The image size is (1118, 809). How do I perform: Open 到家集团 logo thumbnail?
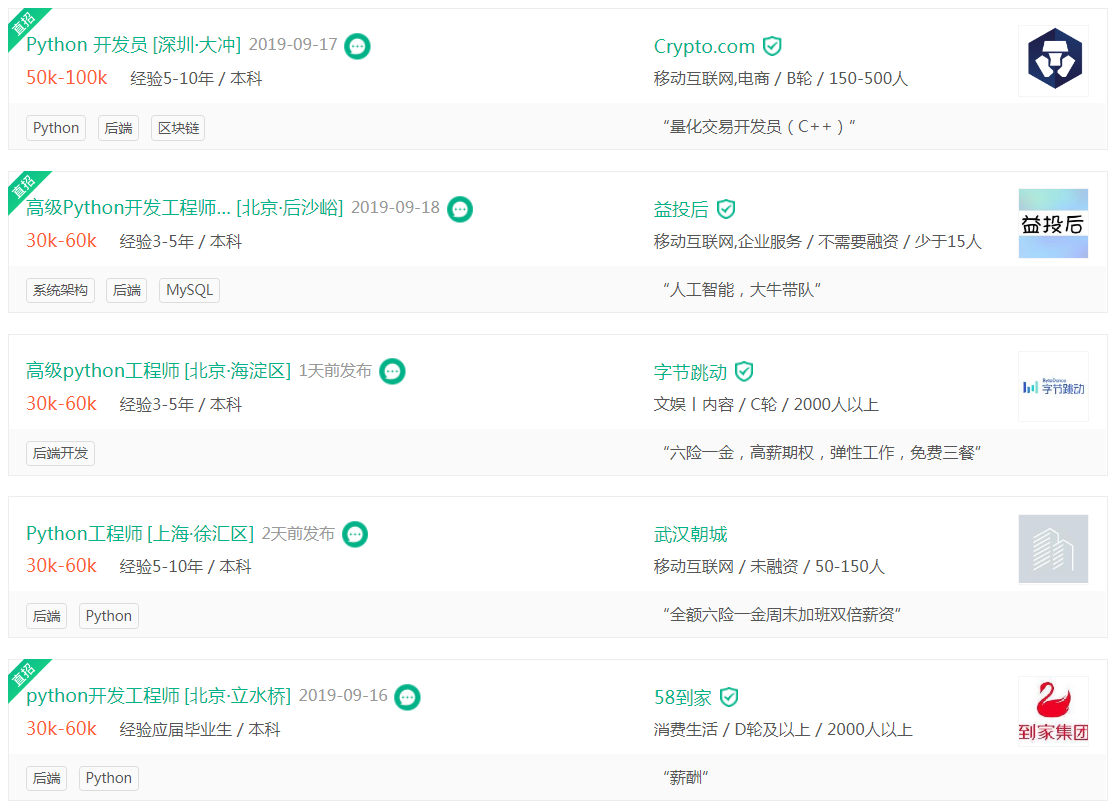tap(1054, 711)
